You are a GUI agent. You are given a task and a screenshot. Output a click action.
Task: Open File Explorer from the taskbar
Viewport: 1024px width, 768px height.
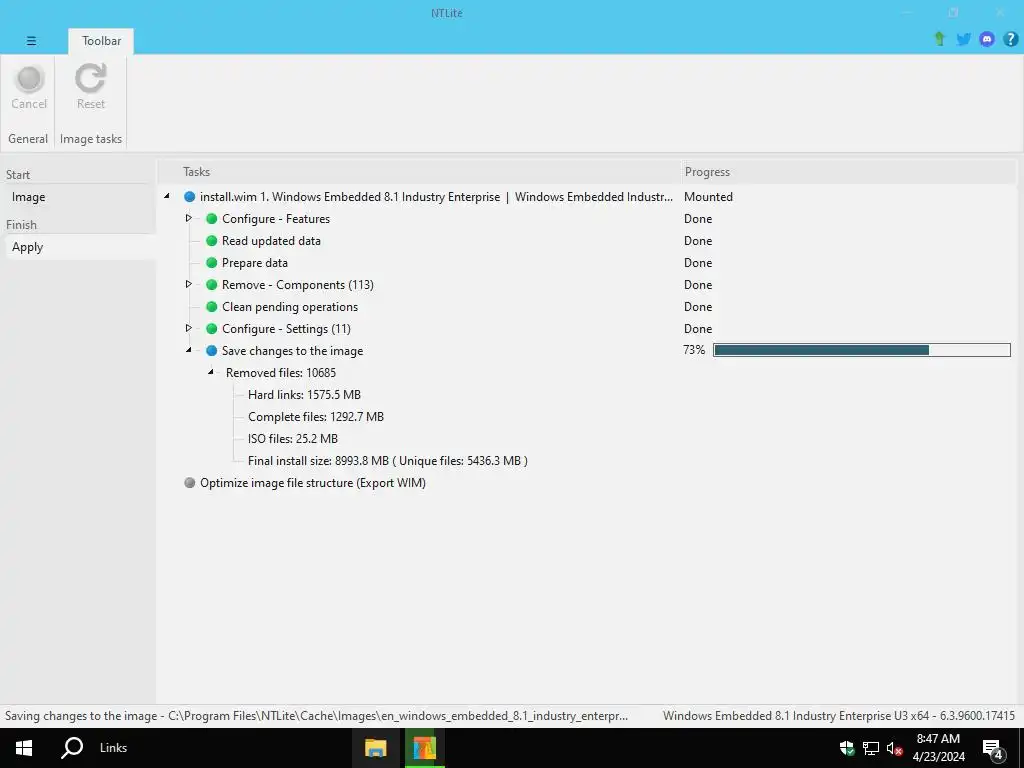point(376,748)
